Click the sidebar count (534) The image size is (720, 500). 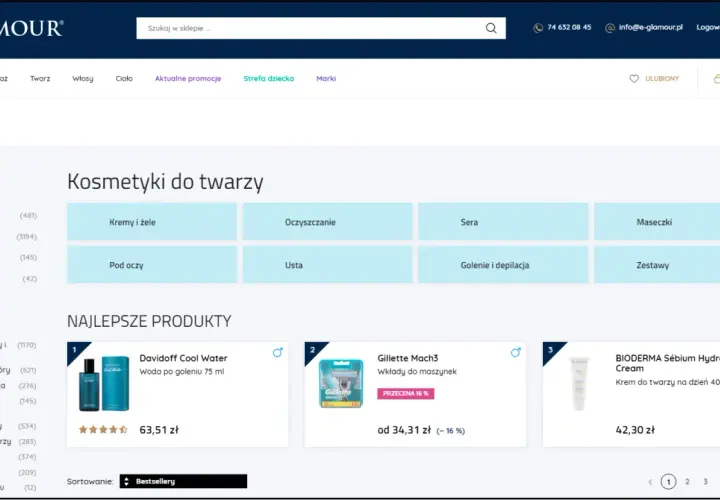27,426
